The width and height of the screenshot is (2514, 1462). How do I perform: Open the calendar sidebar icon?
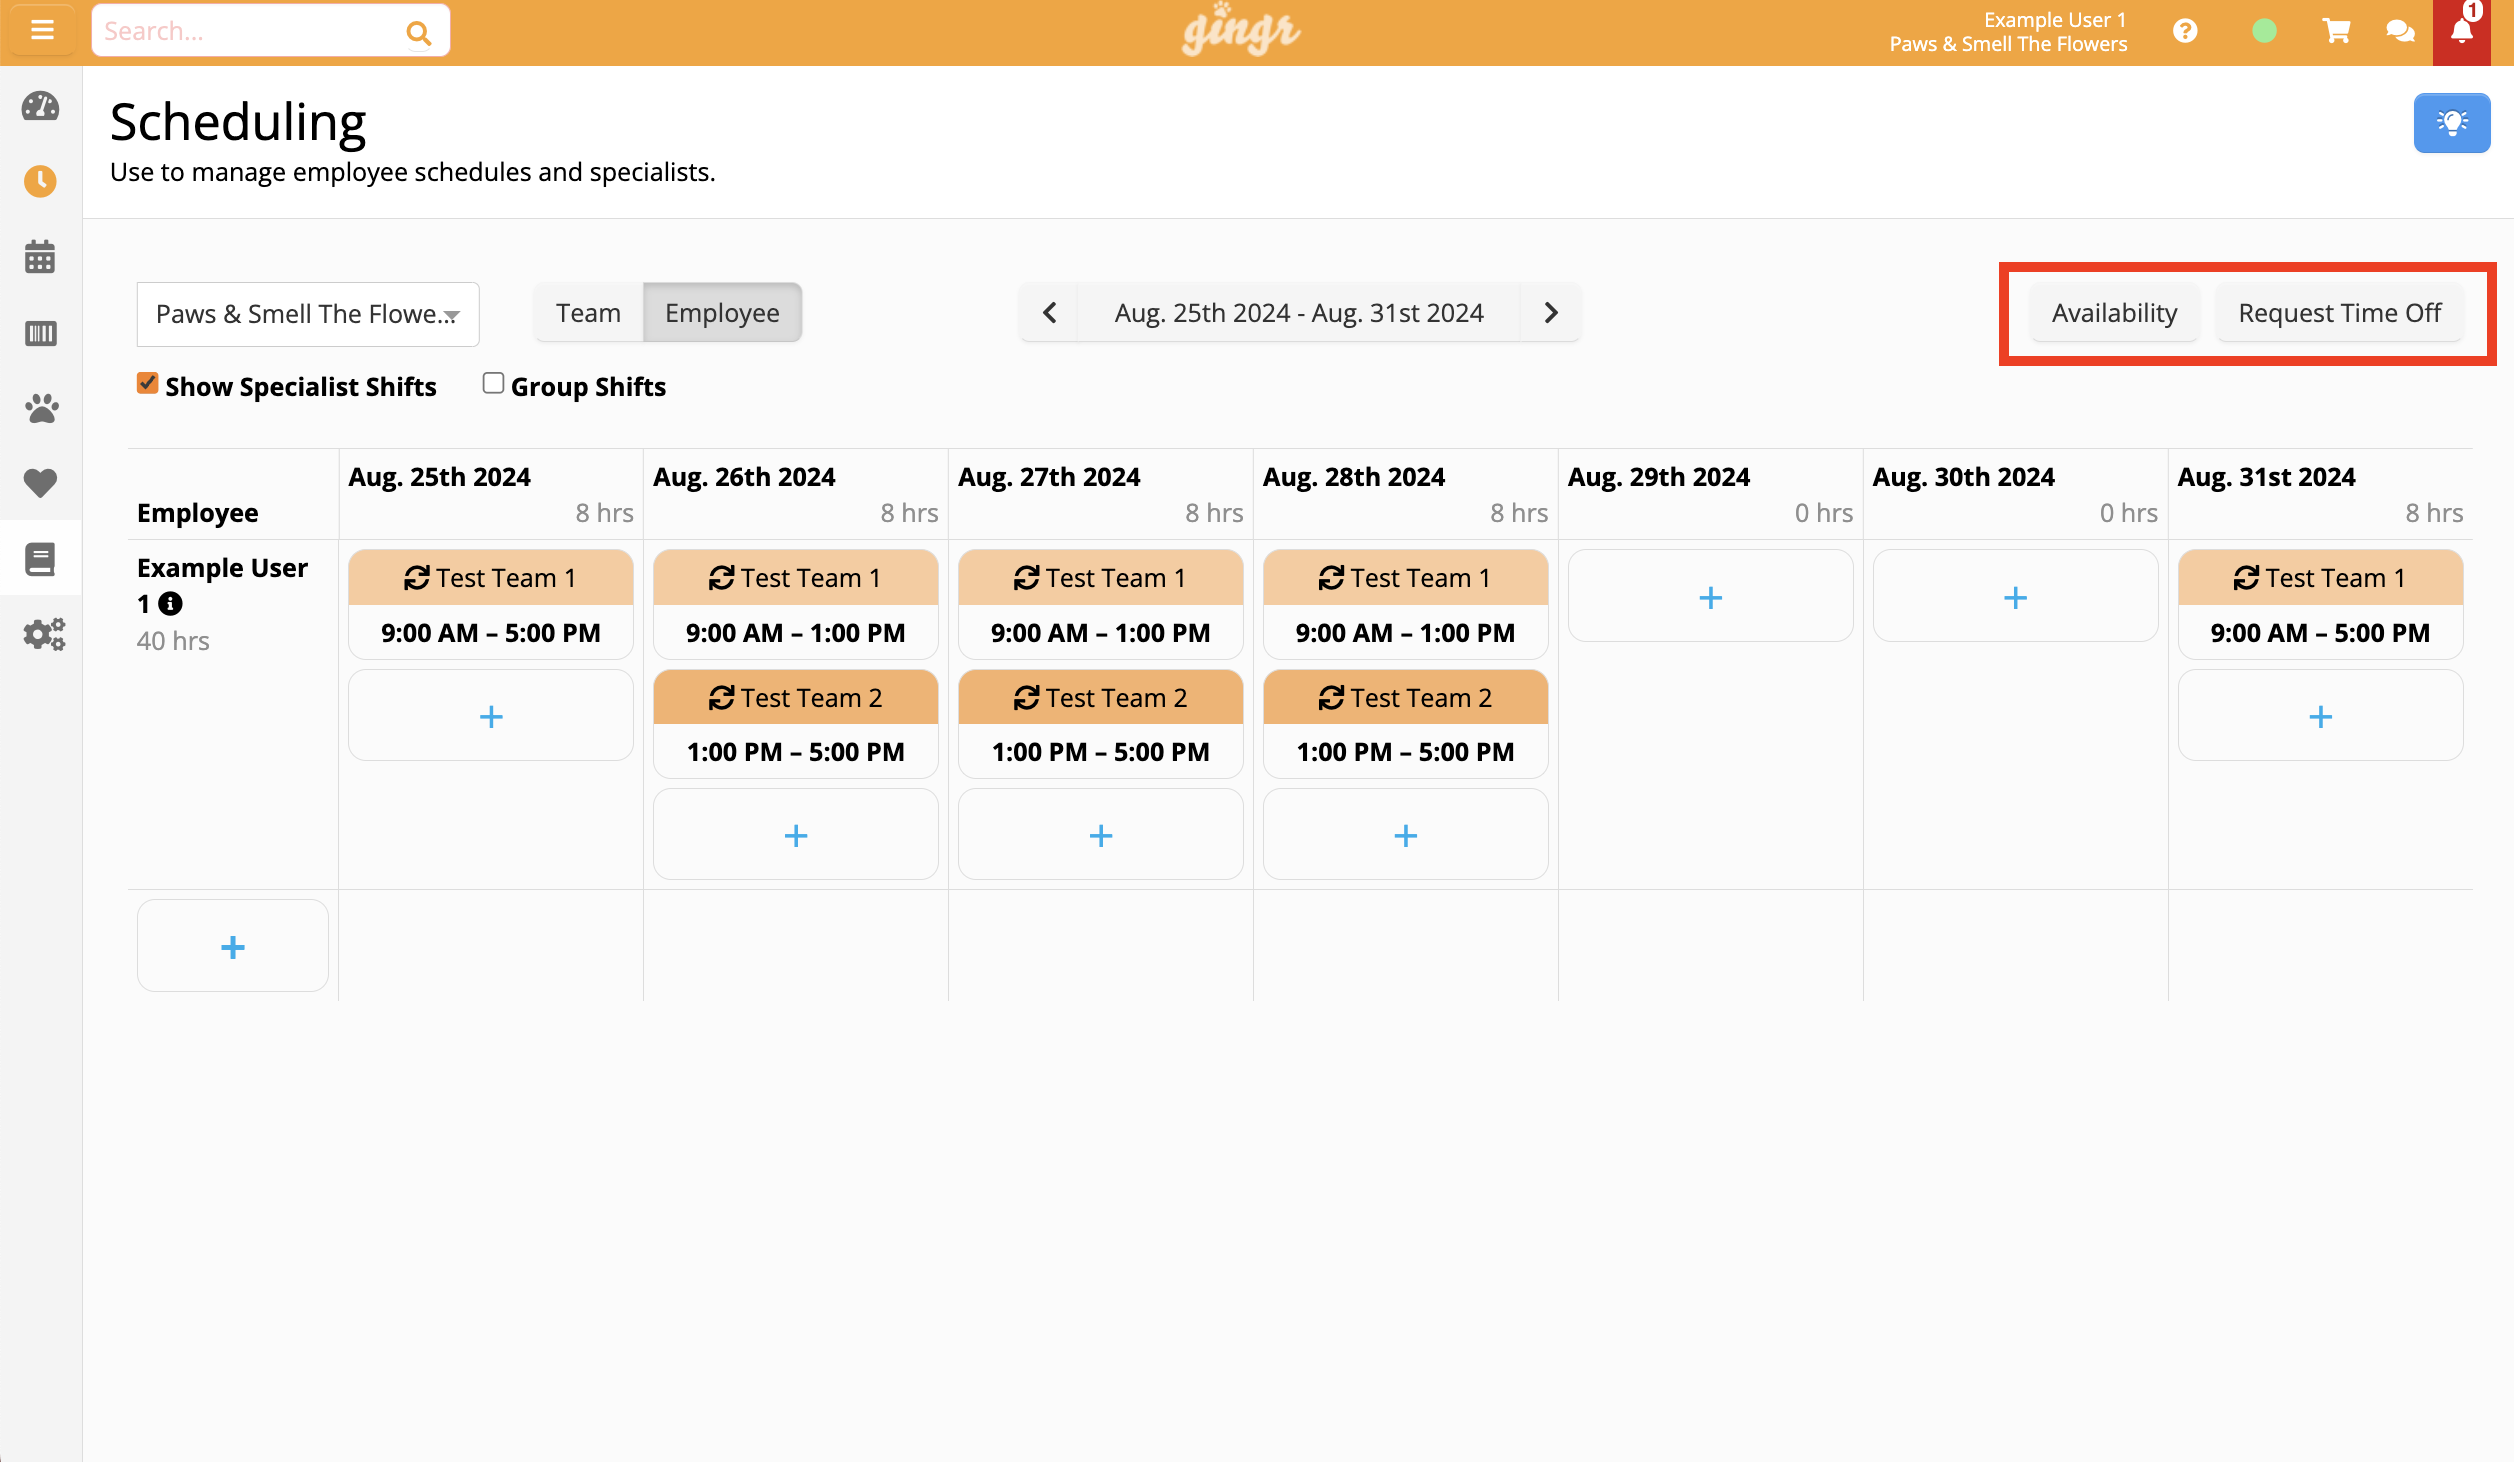[40, 257]
